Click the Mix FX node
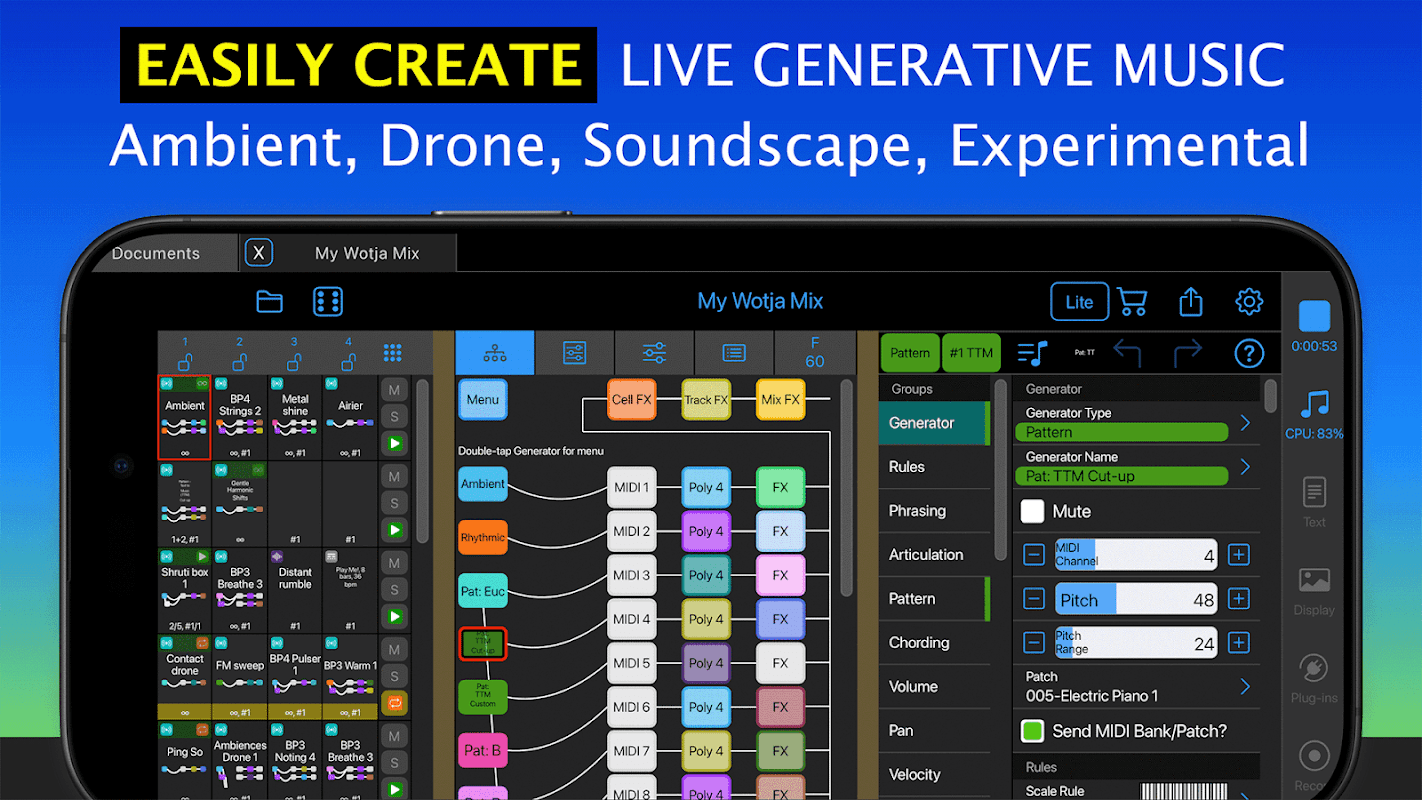 tap(780, 400)
